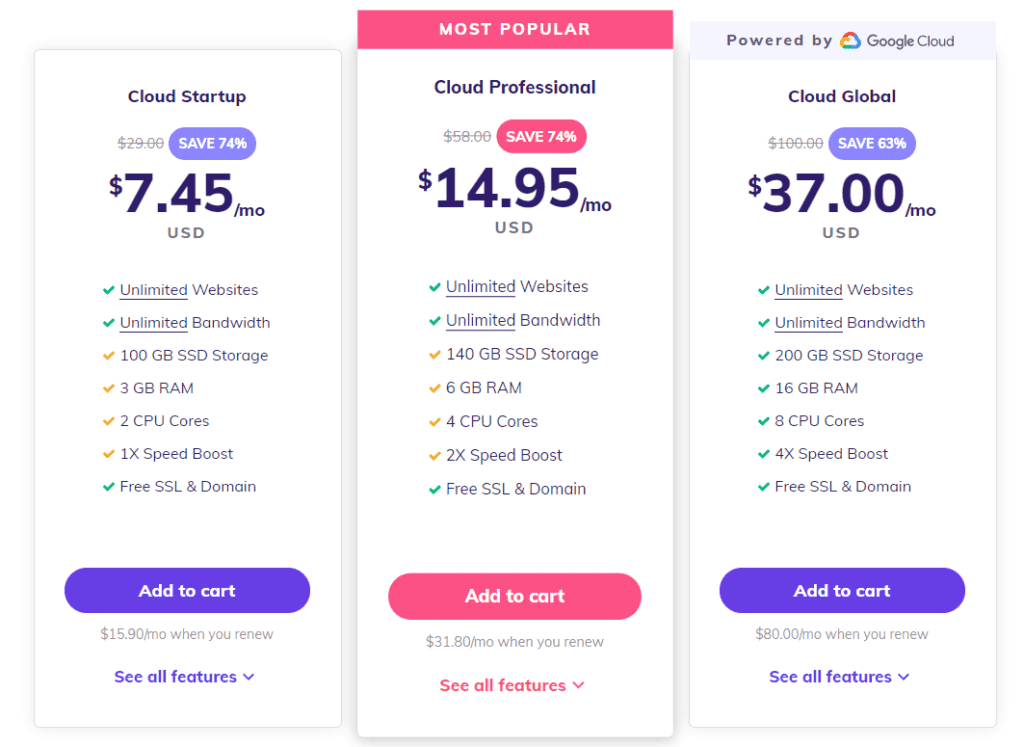Add Cloud Global plan to cart
The image size is (1024, 747).
(x=842, y=591)
